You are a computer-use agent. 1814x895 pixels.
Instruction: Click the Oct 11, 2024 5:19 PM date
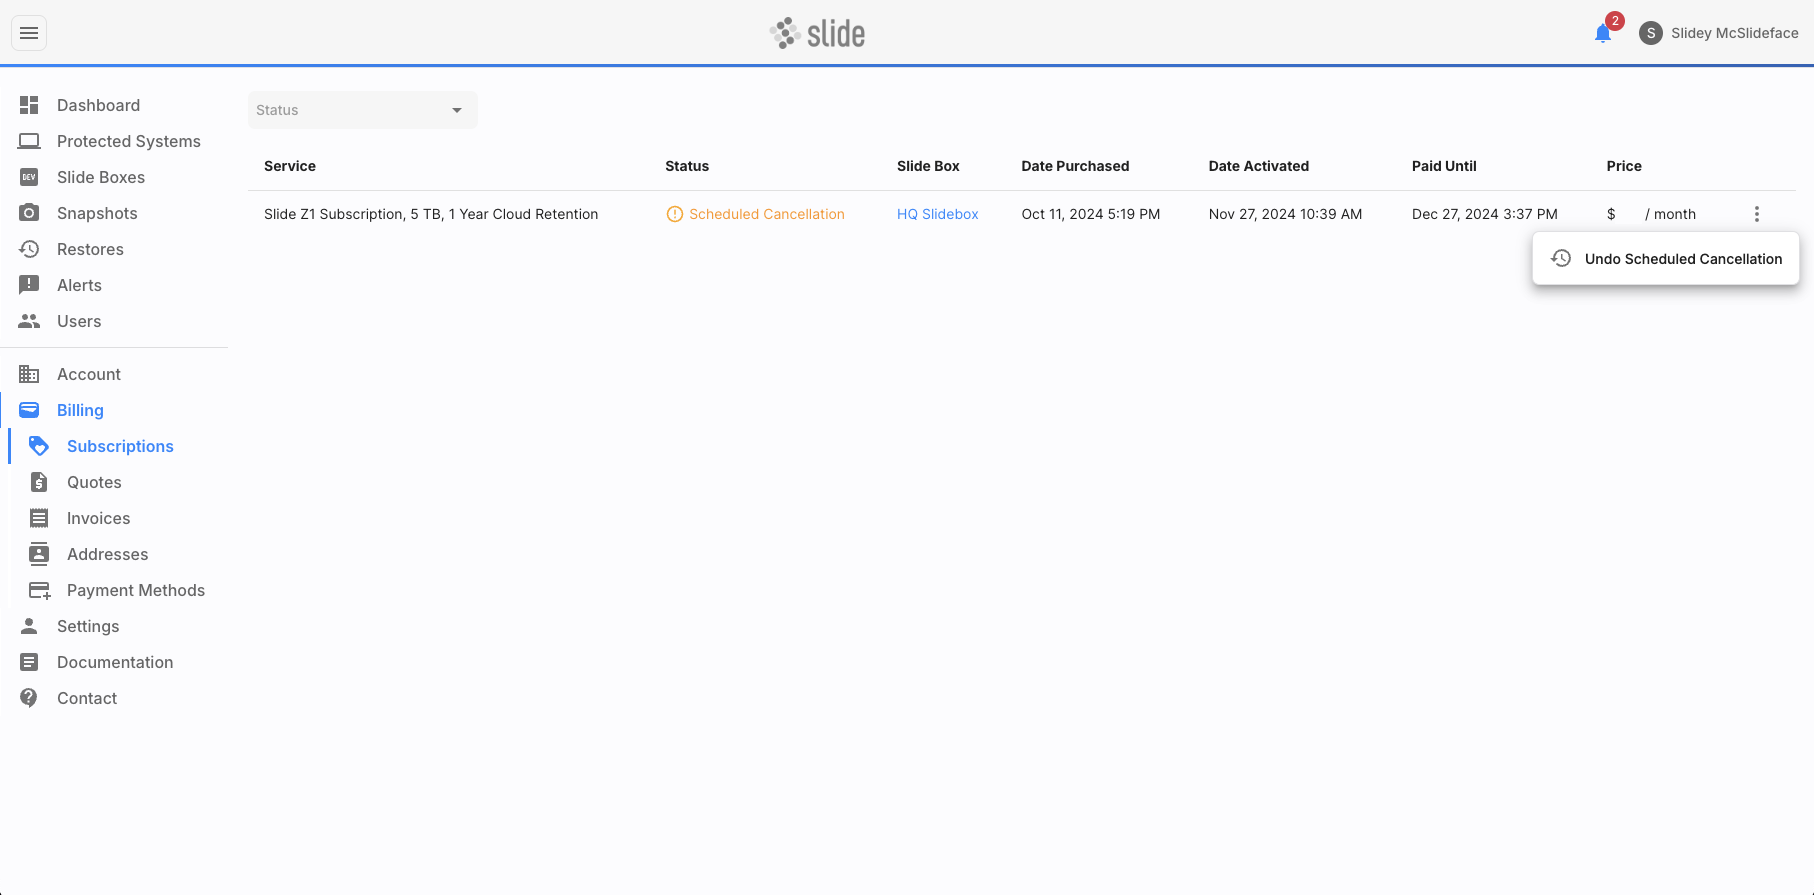[1091, 214]
